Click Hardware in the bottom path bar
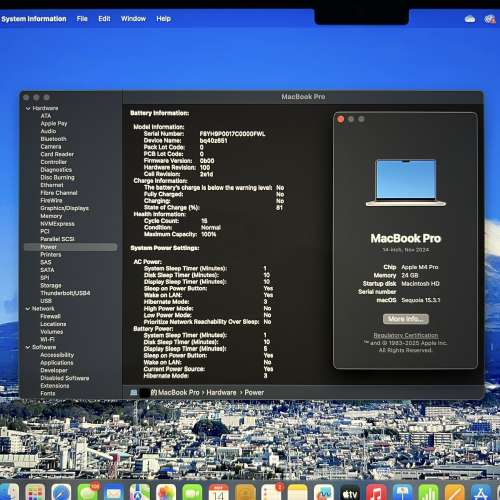 (x=221, y=393)
